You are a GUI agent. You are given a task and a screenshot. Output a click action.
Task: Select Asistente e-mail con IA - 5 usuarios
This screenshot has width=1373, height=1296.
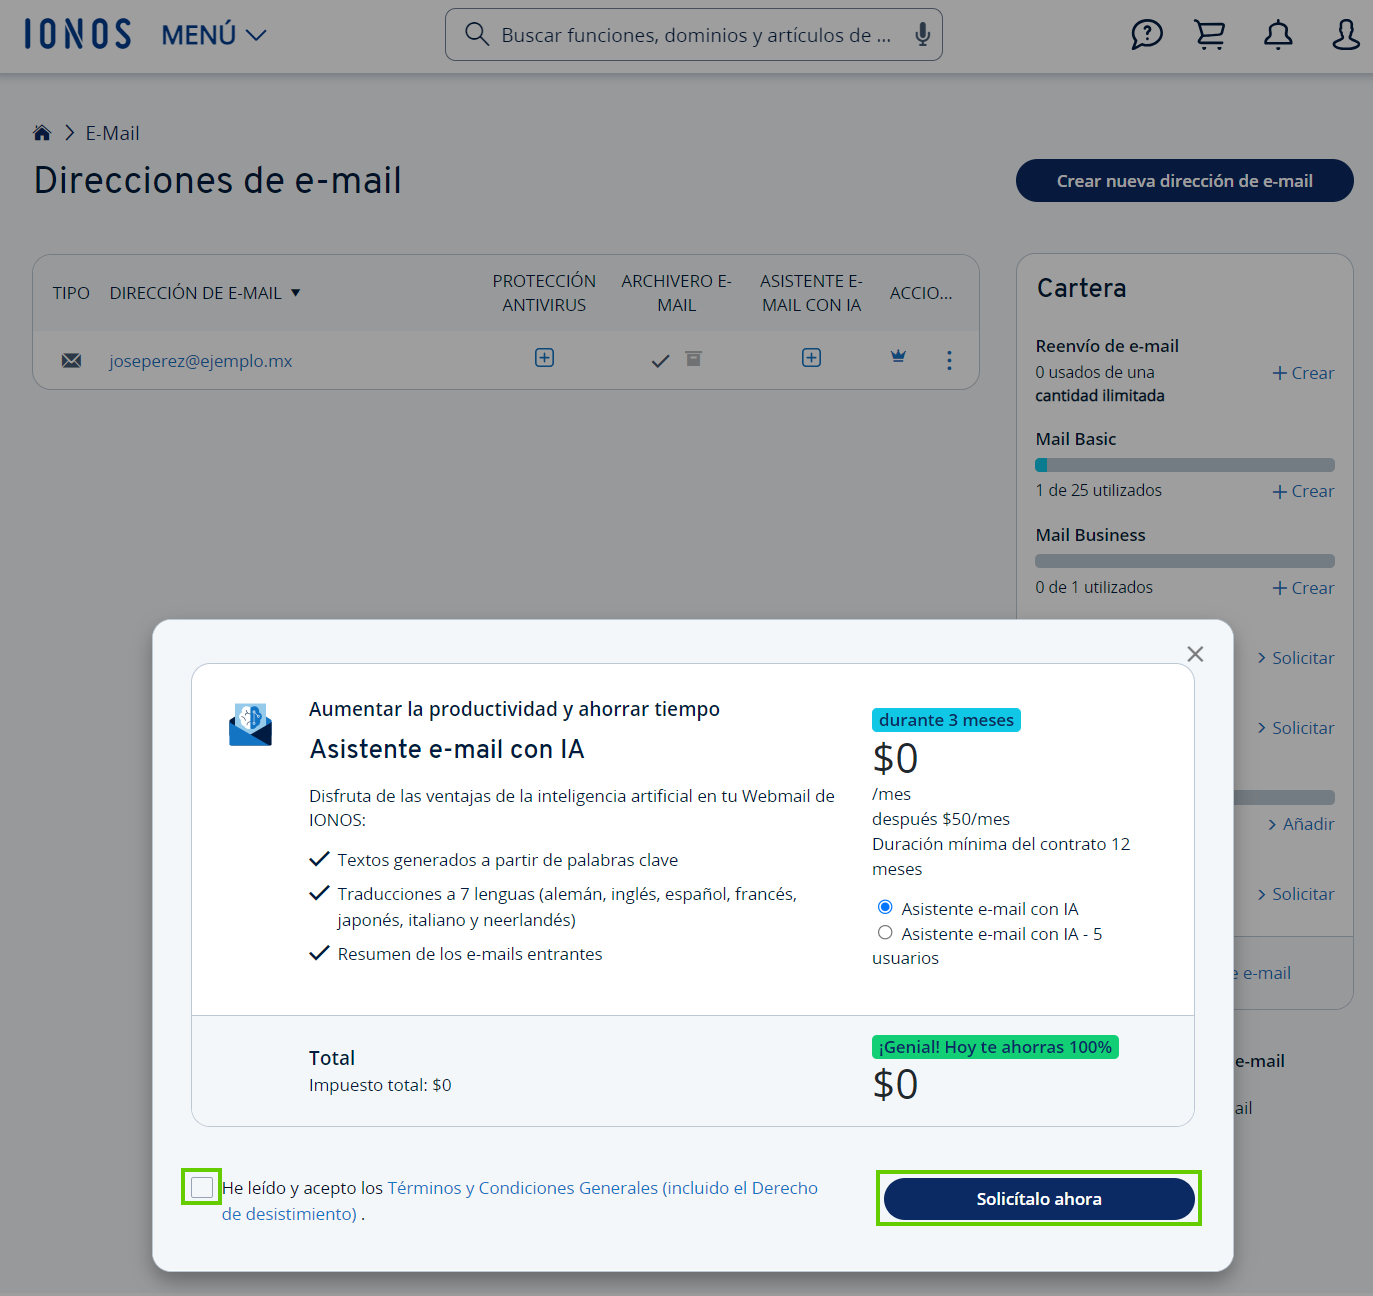885,932
